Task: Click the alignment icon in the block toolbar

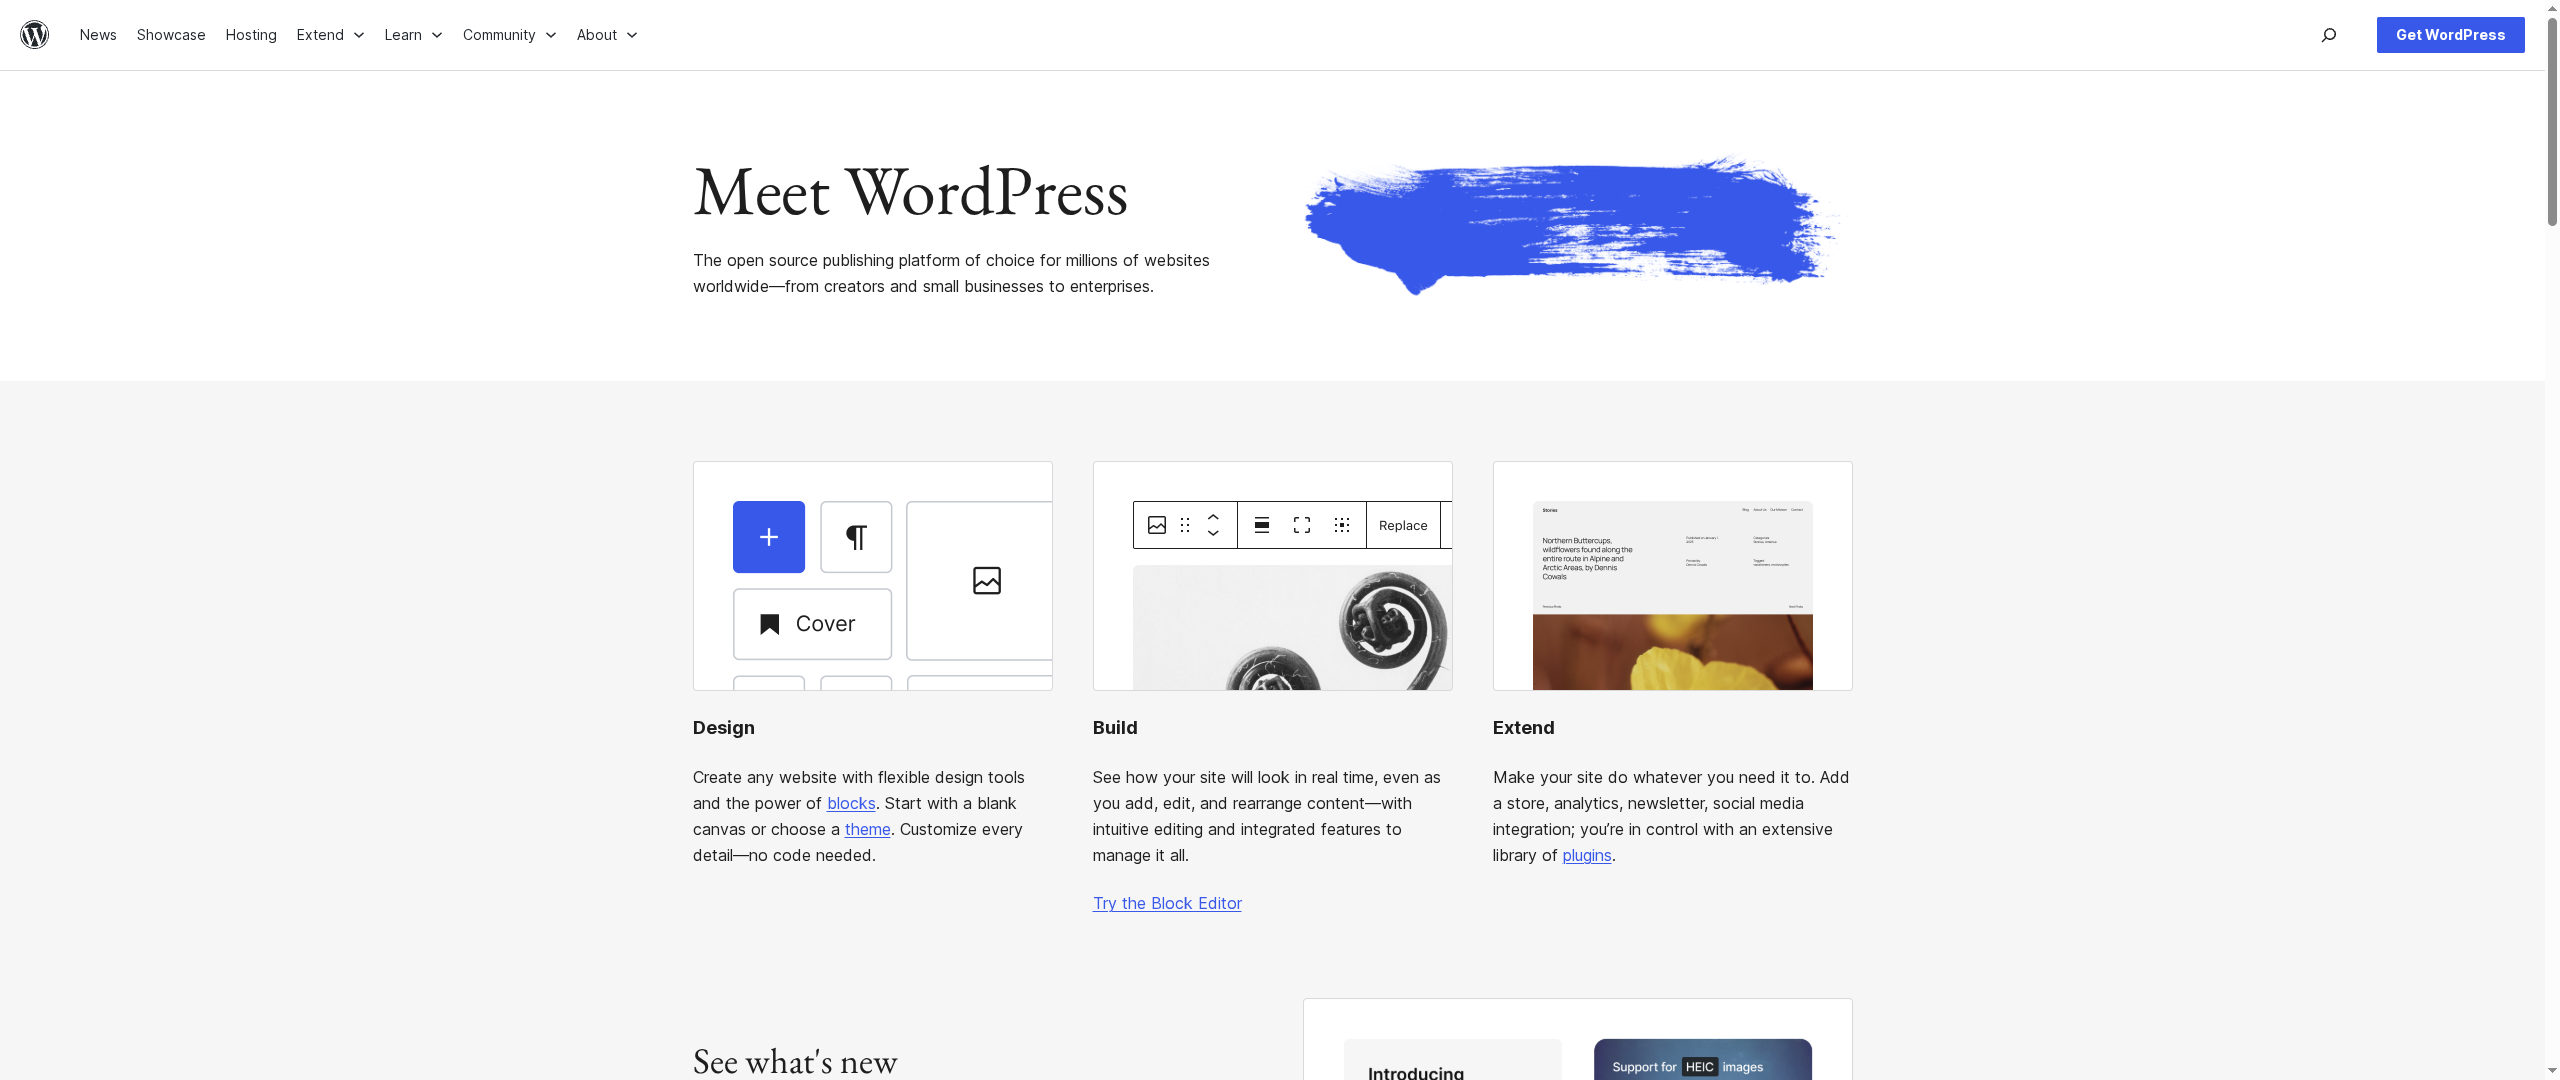Action: (1261, 525)
